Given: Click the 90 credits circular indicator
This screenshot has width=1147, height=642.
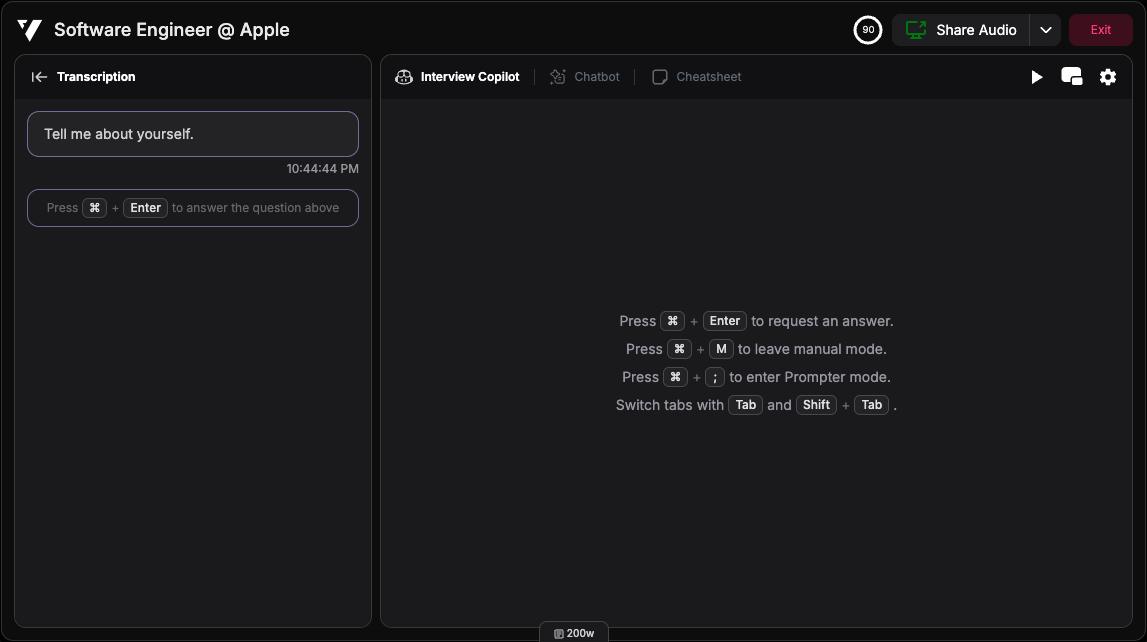Looking at the screenshot, I should pos(867,29).
